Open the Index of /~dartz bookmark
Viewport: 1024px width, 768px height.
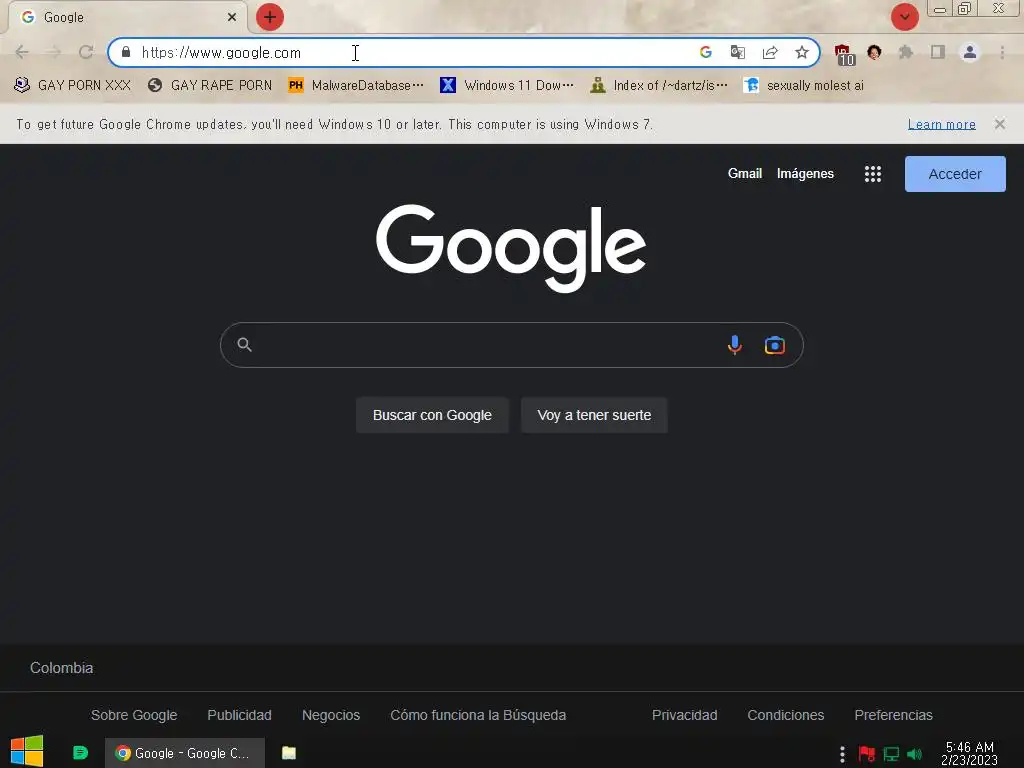pyautogui.click(x=658, y=86)
